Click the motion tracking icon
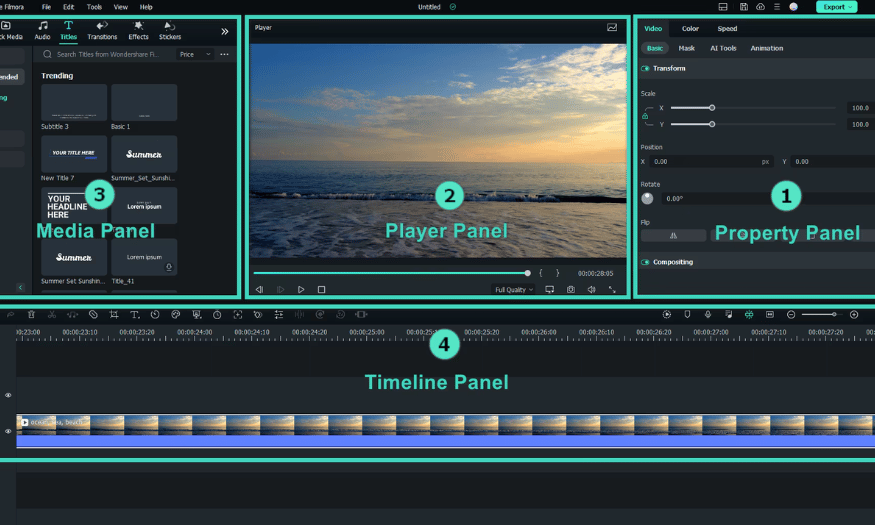 [x=238, y=315]
